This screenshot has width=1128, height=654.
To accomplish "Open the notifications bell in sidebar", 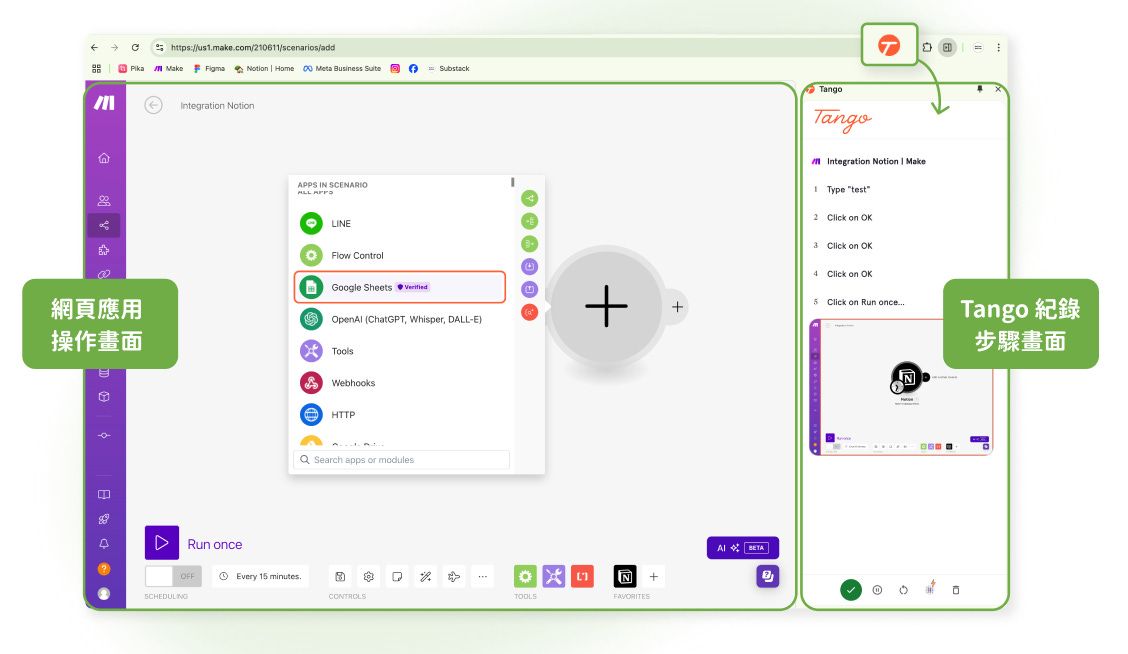I will tap(104, 544).
